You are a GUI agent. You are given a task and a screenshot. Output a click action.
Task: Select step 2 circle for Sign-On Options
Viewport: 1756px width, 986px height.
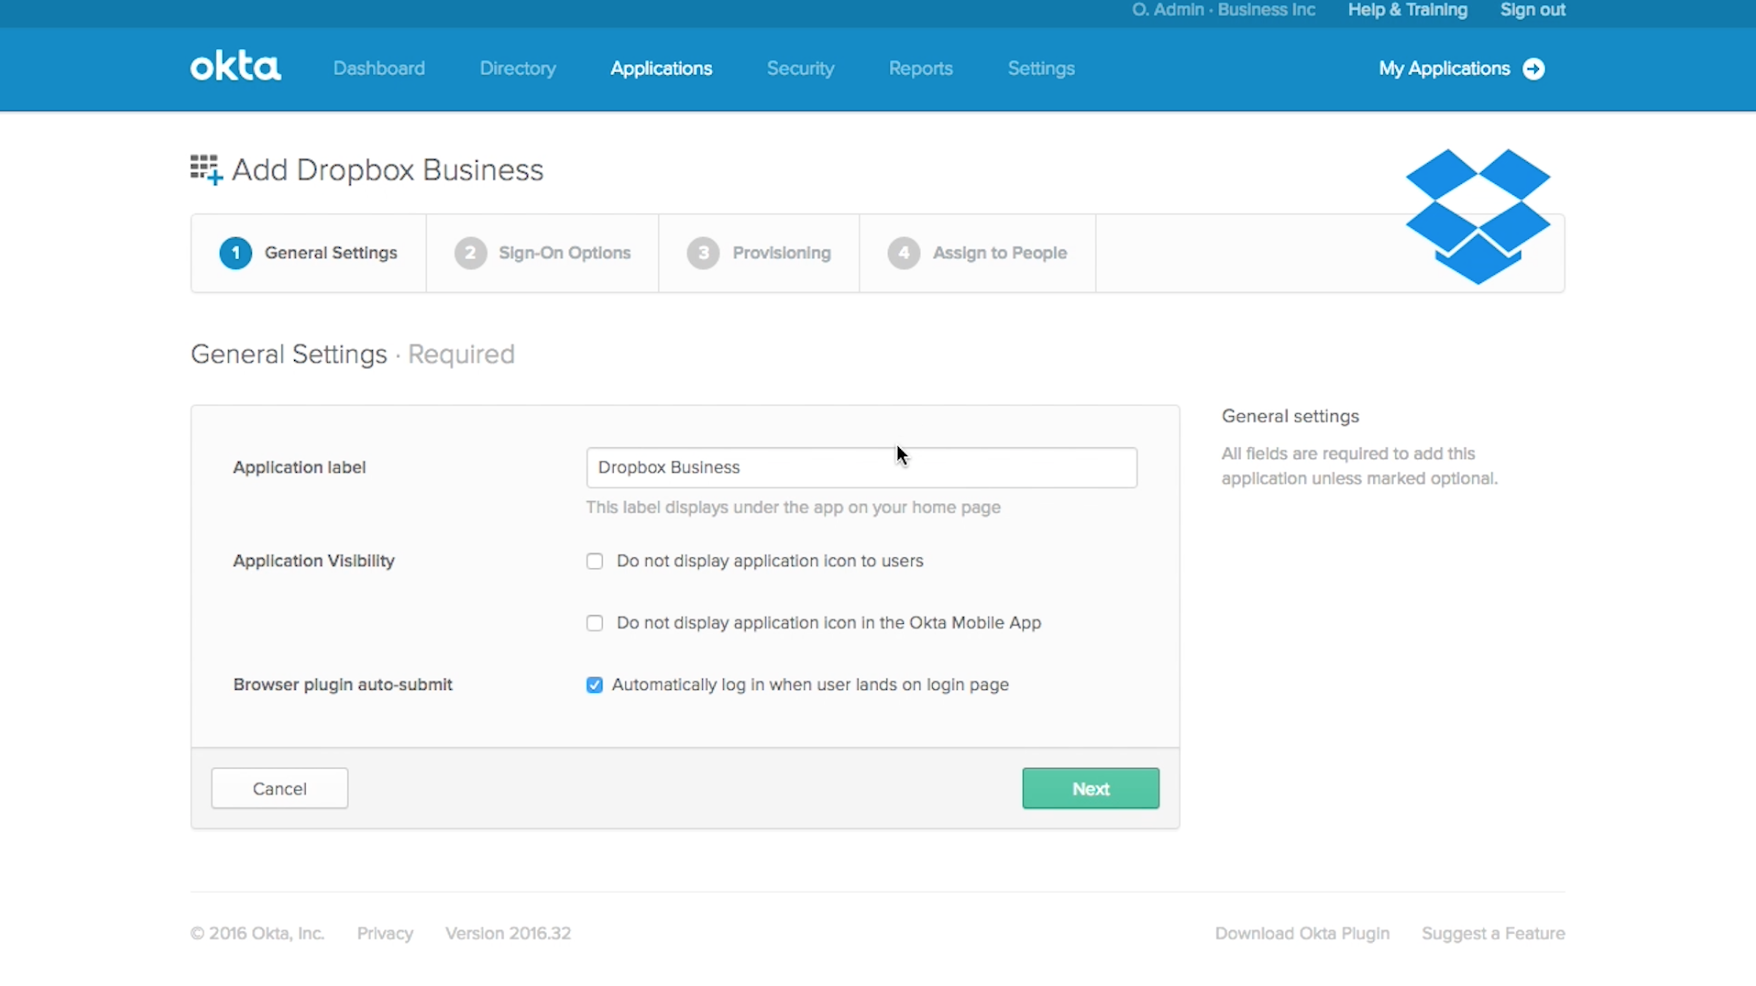(470, 253)
